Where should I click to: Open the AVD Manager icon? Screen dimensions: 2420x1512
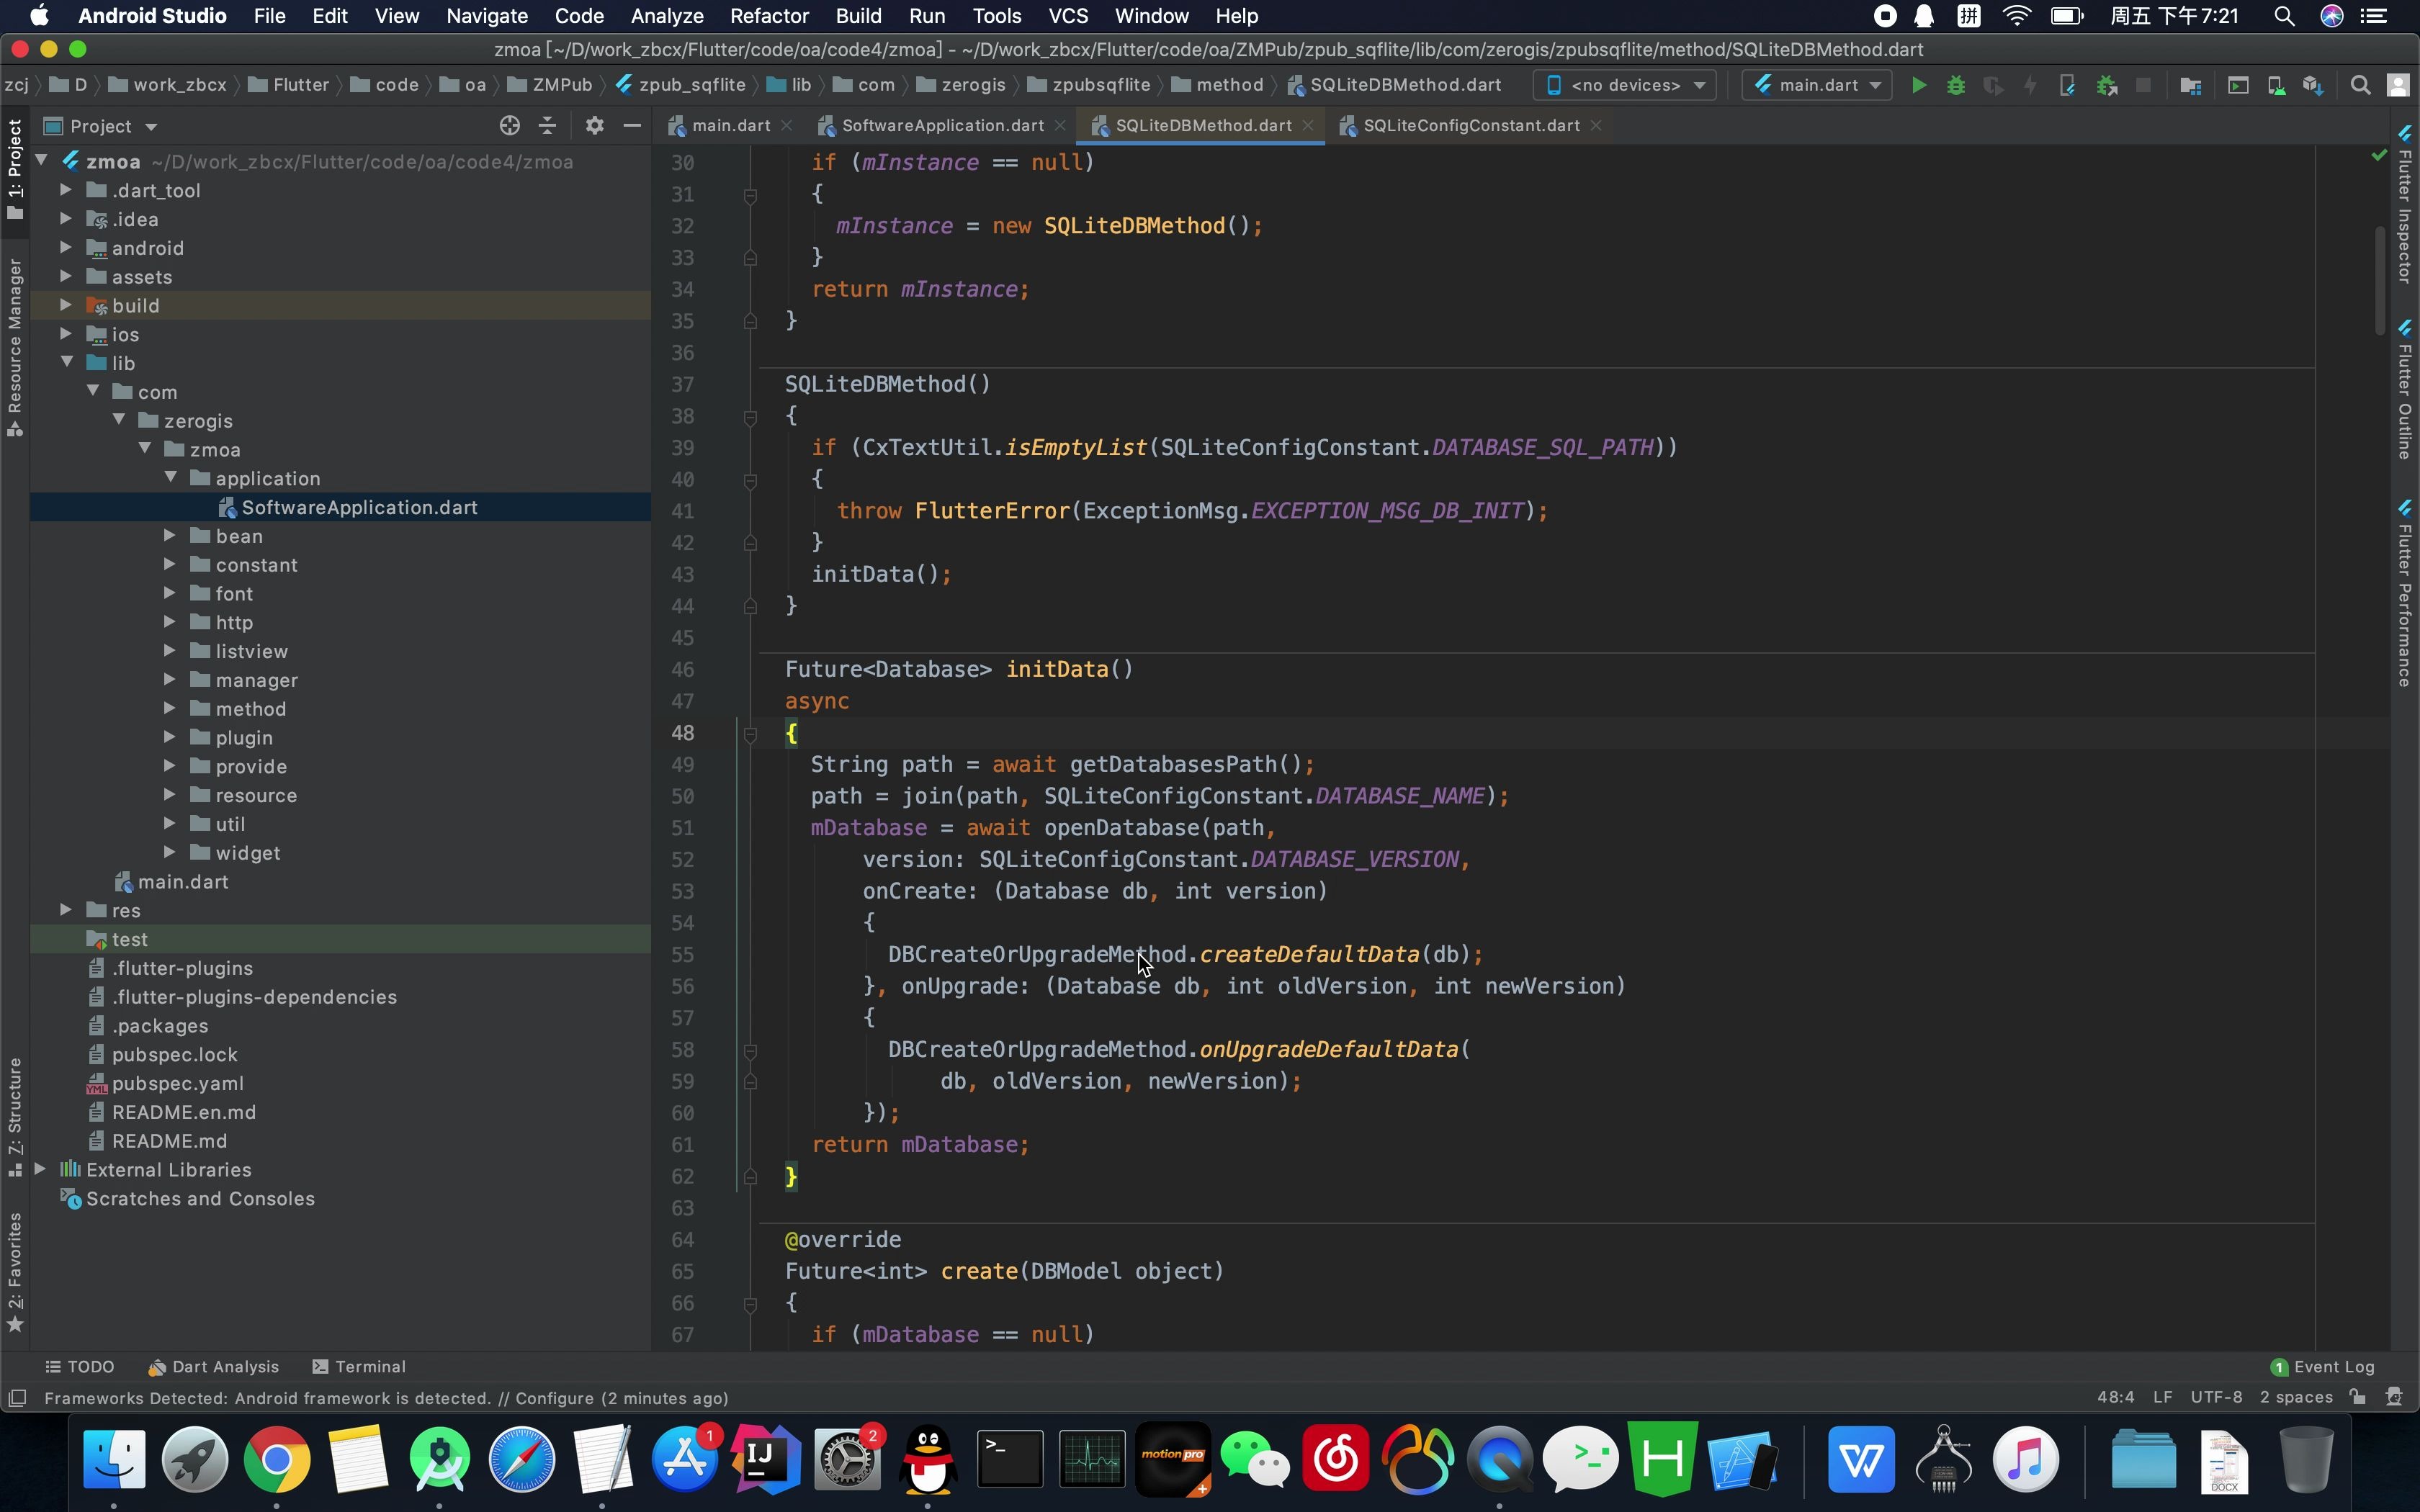click(x=2275, y=86)
